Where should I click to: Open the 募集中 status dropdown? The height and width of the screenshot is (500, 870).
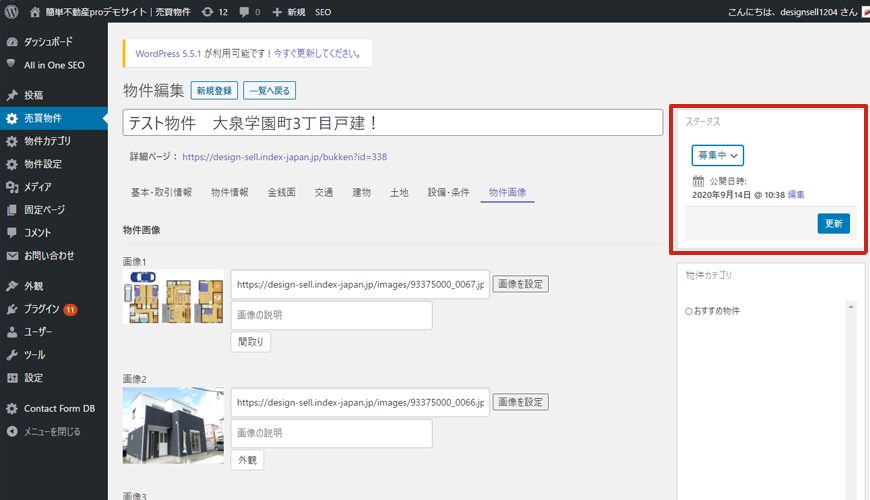pyautogui.click(x=717, y=155)
